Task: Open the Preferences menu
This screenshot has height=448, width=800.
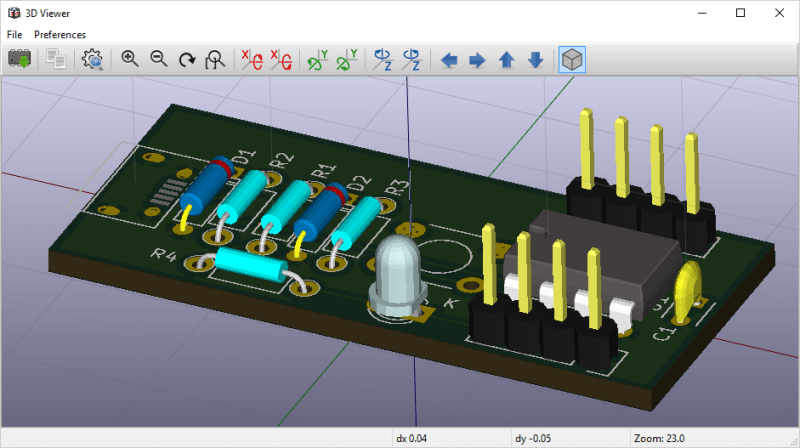Action: pyautogui.click(x=60, y=34)
